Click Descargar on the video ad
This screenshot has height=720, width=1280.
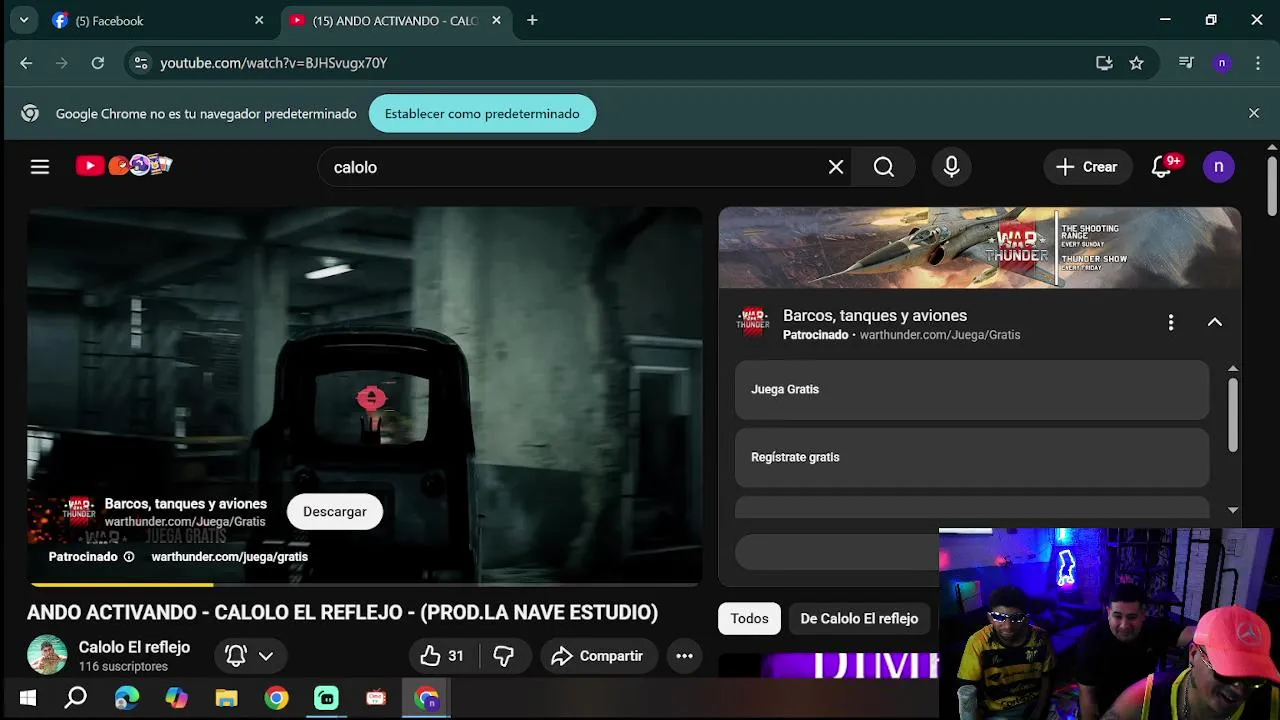pyautogui.click(x=335, y=511)
